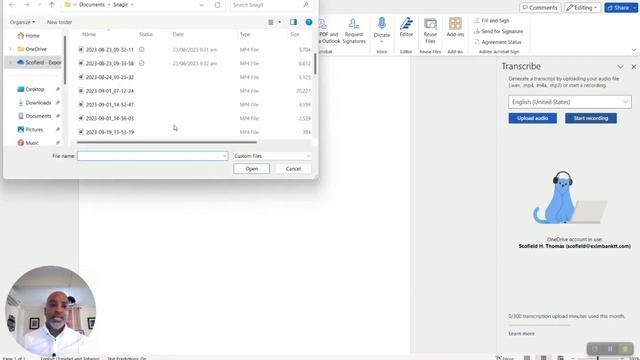Screen dimensions: 640x360
Task: Click the view layout icon
Action: click(x=271, y=22)
